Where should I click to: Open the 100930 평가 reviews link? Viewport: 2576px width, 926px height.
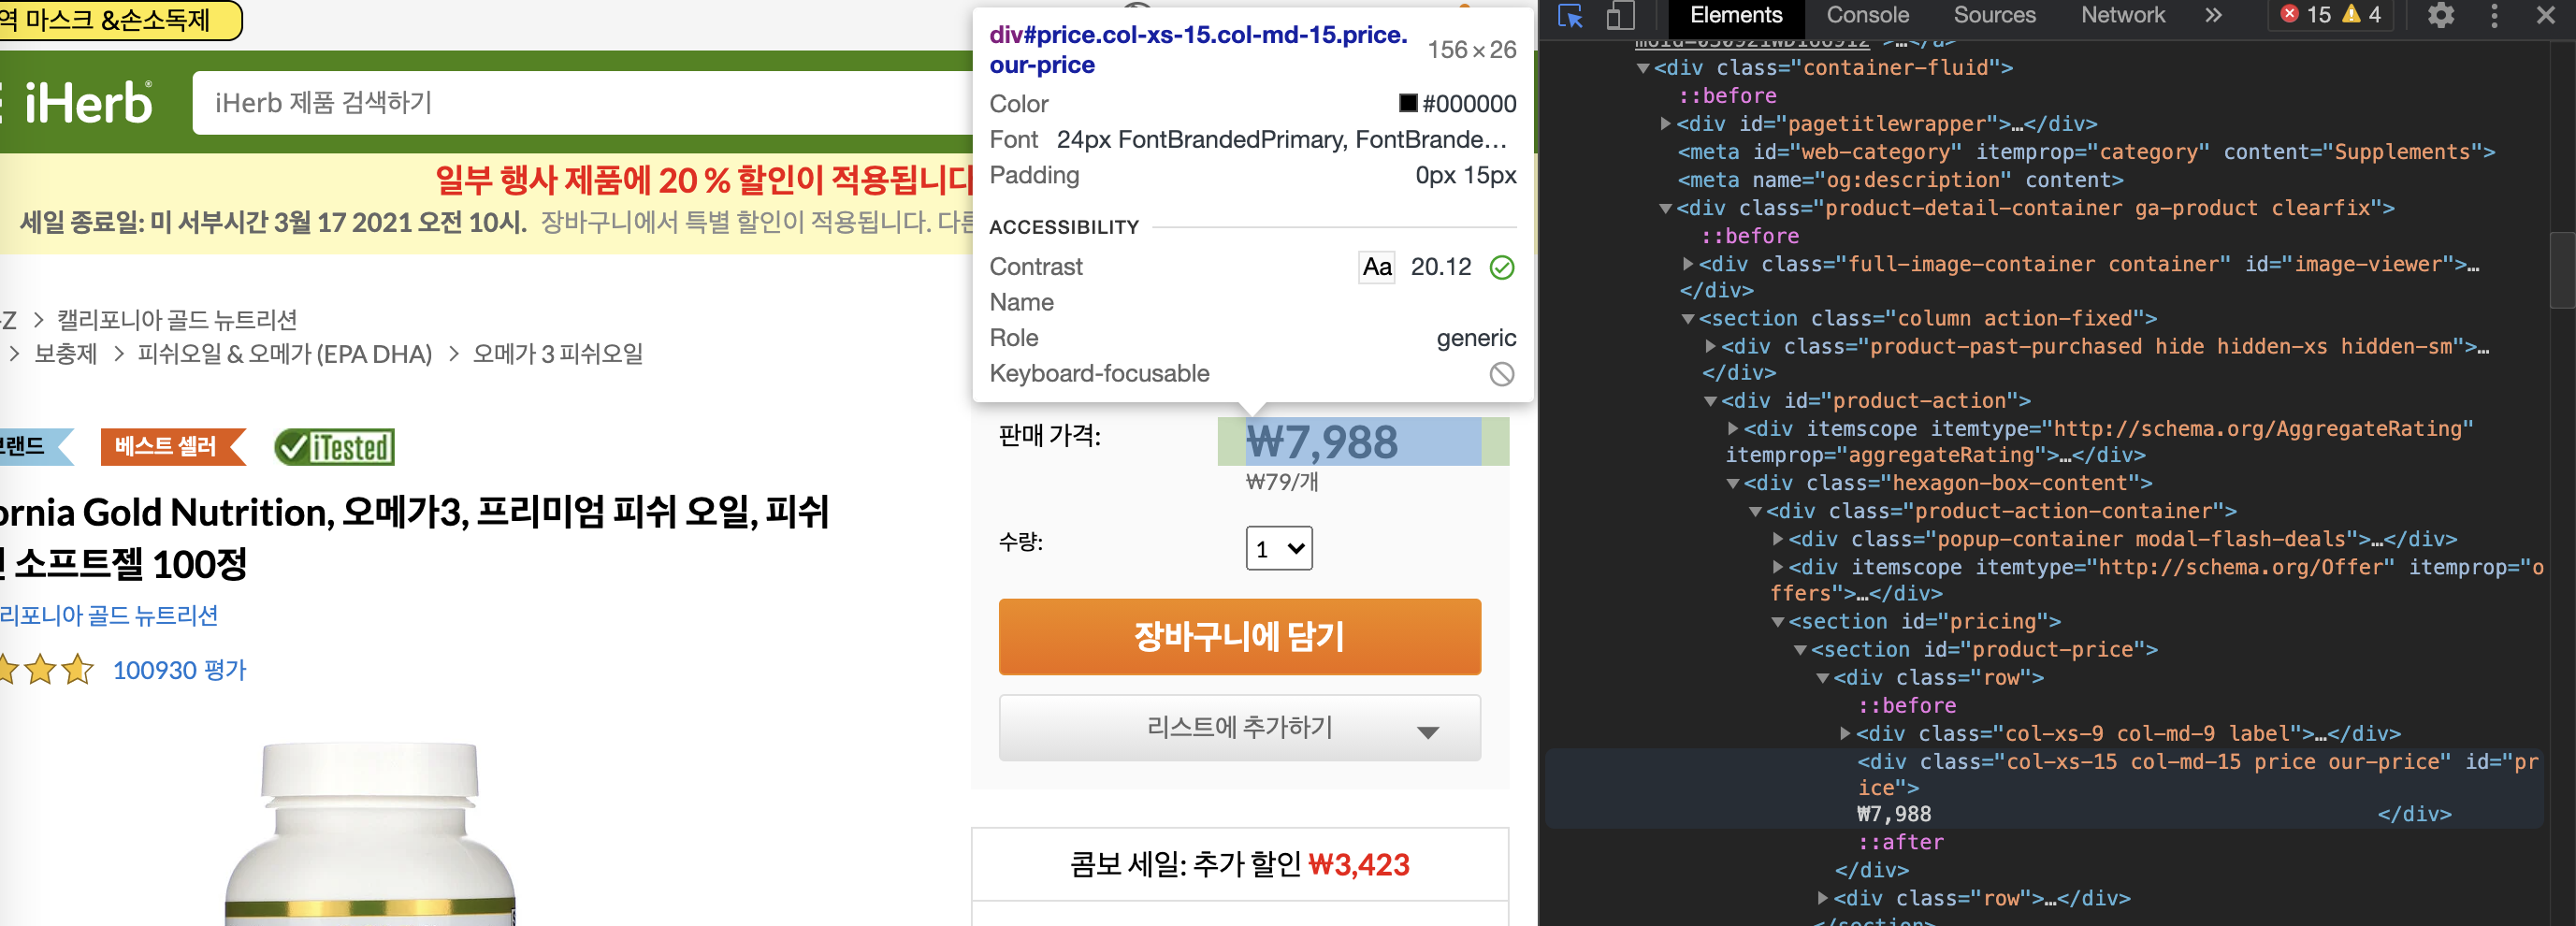[179, 670]
